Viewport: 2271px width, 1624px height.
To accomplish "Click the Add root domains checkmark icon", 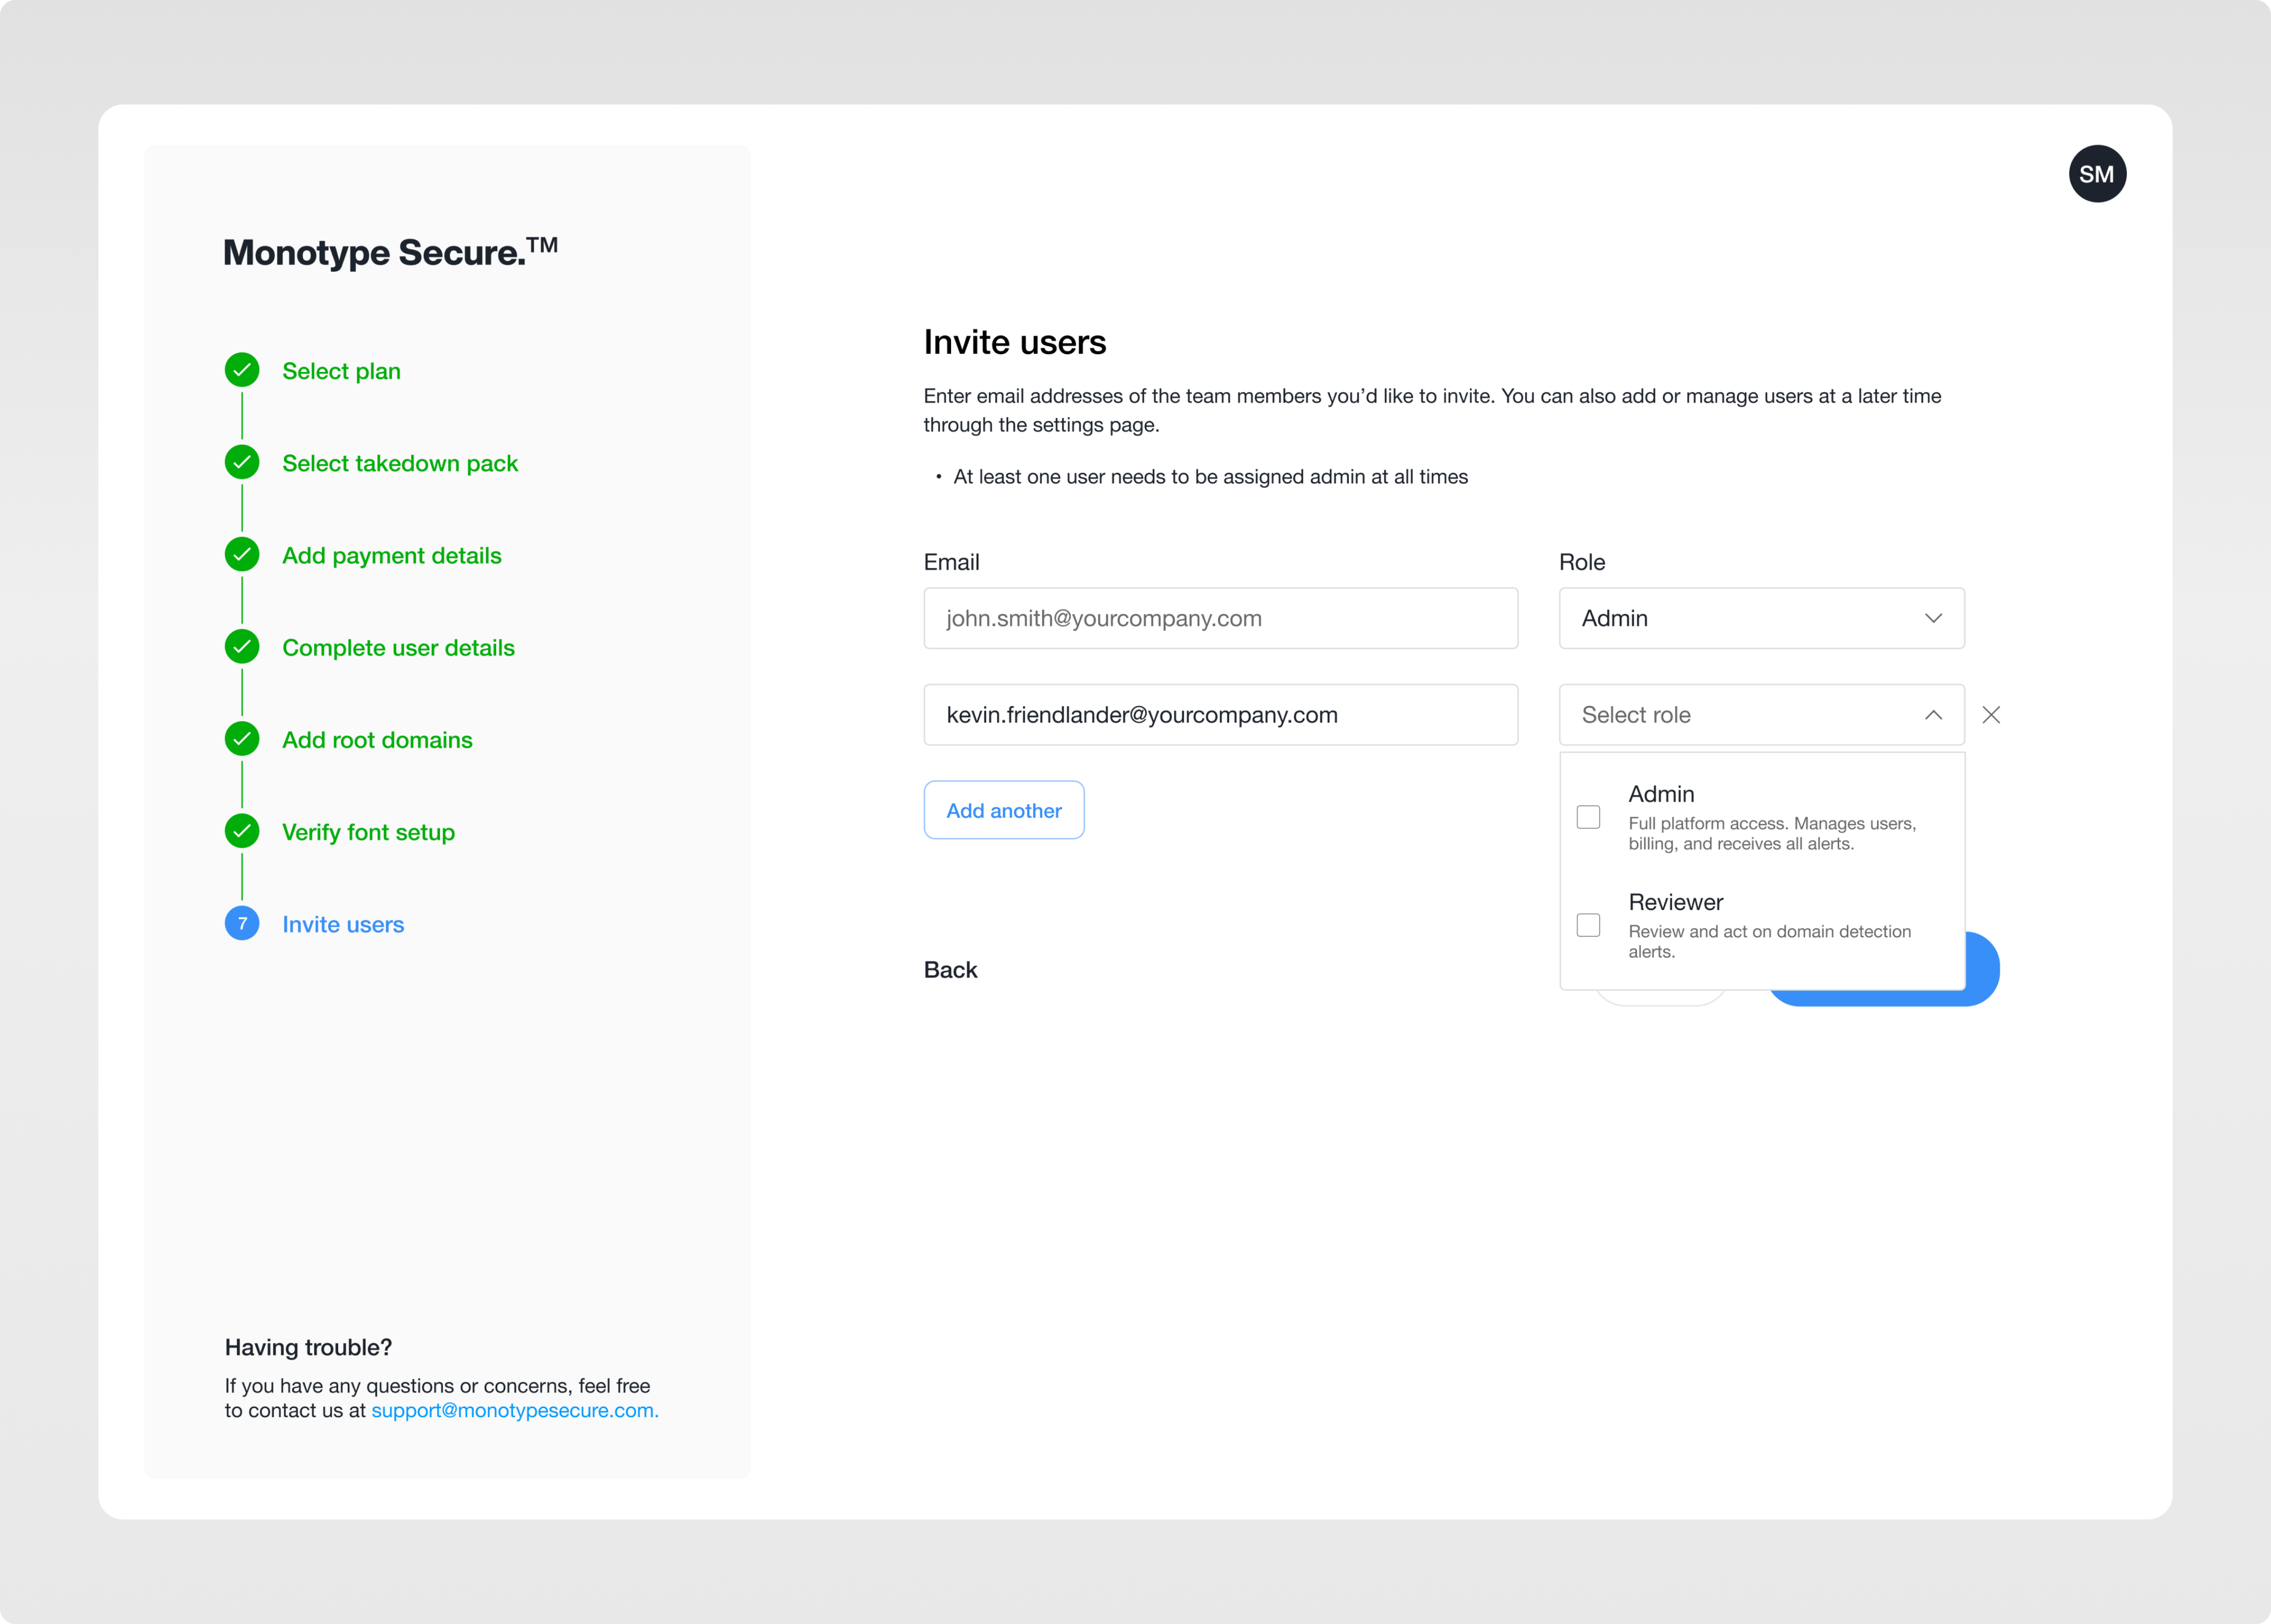I will pos(242,739).
